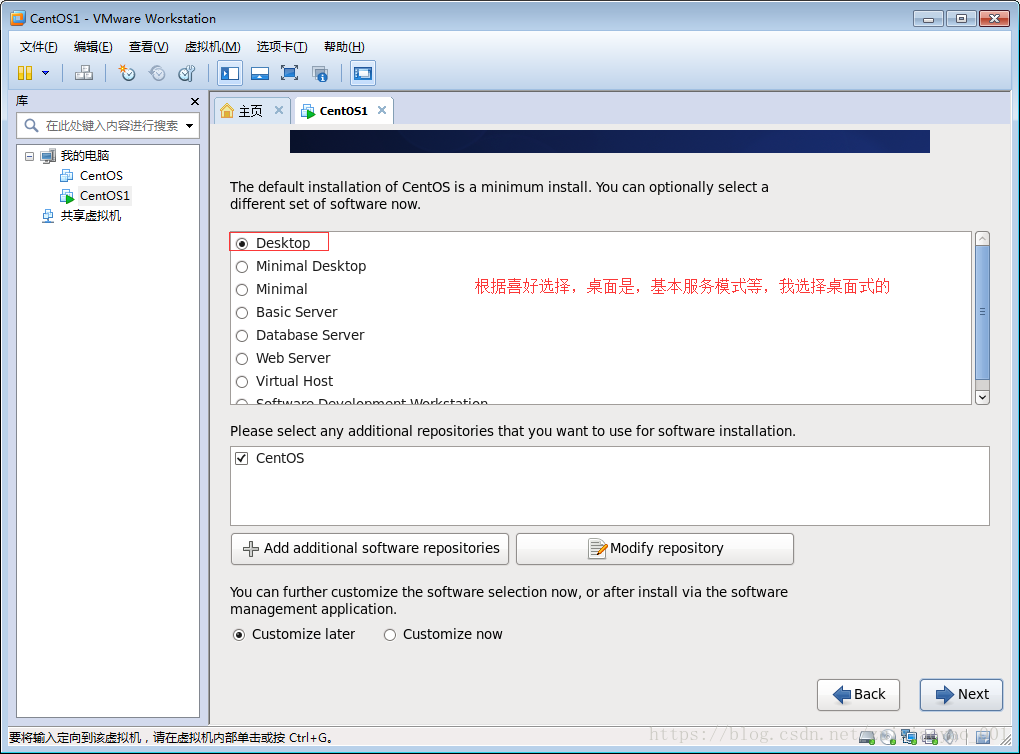The width and height of the screenshot is (1020, 754).
Task: Open the power options dropdown arrow
Action: pyautogui.click(x=46, y=73)
